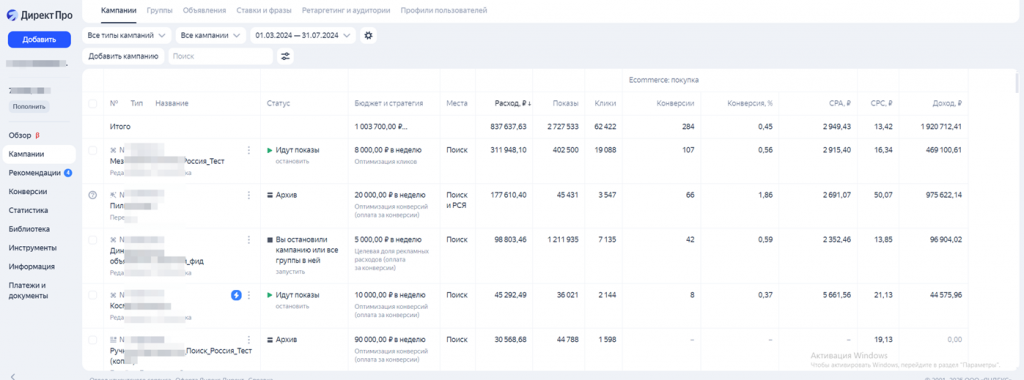Click green play status icon in 311 948,10 row
Image resolution: width=1024 pixels, height=380 pixels.
click(270, 150)
